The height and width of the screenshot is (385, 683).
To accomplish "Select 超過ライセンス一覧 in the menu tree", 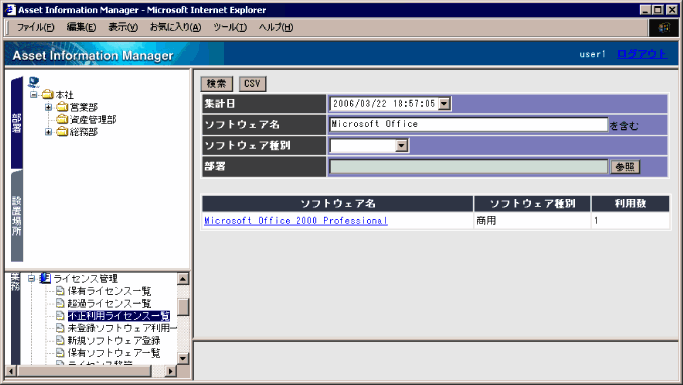I will click(109, 303).
